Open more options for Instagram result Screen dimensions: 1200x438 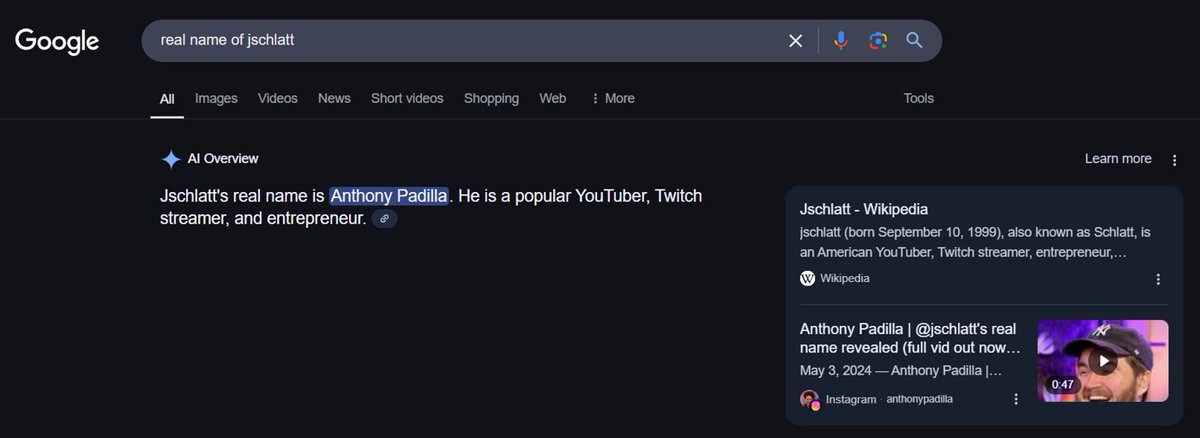pos(1016,399)
